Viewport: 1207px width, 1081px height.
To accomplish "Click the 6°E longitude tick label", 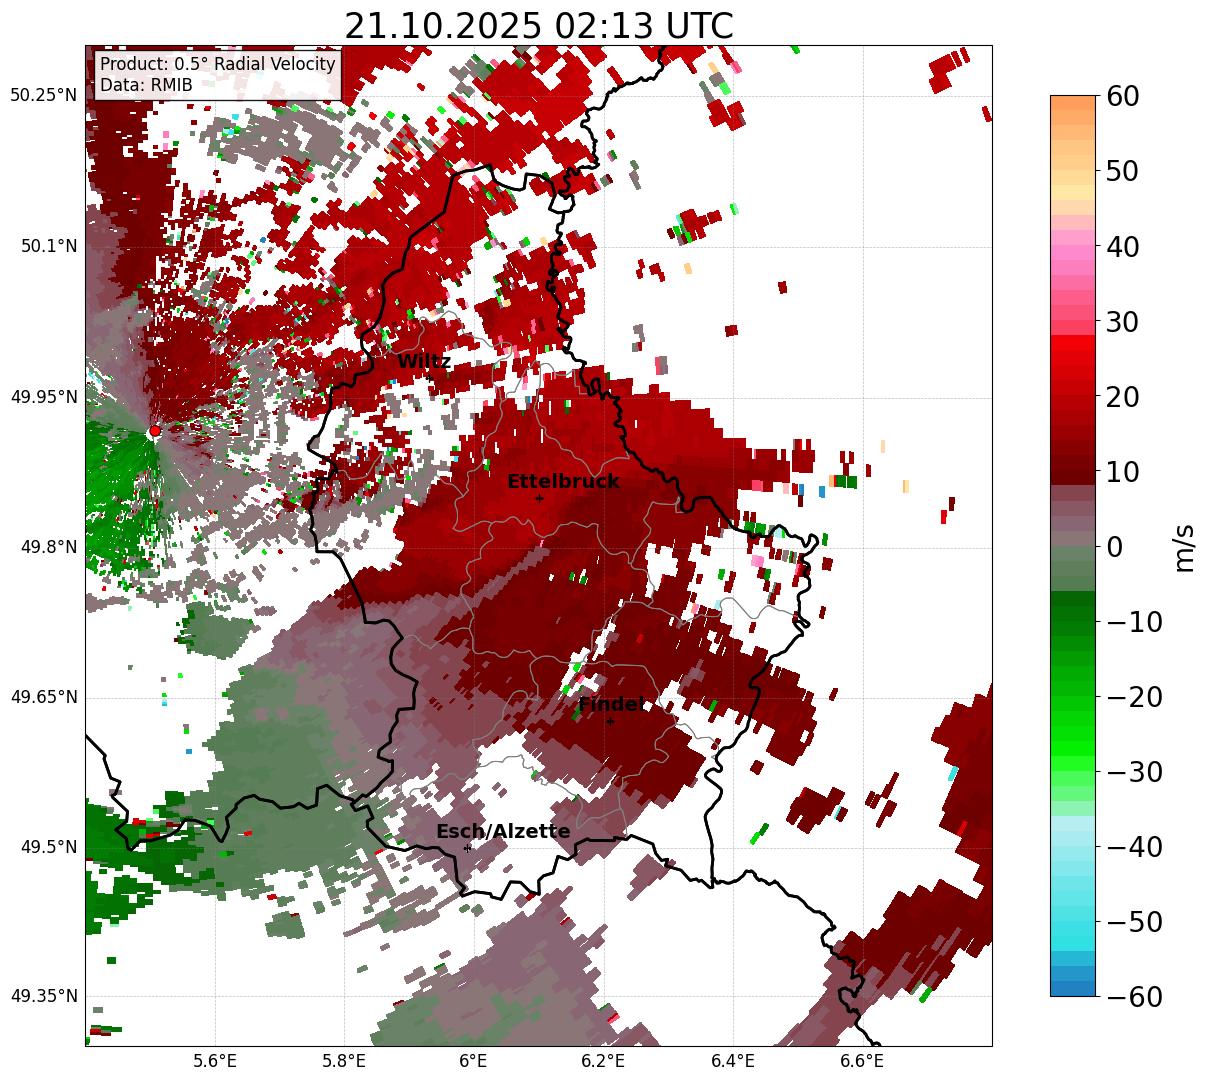I will (474, 1061).
